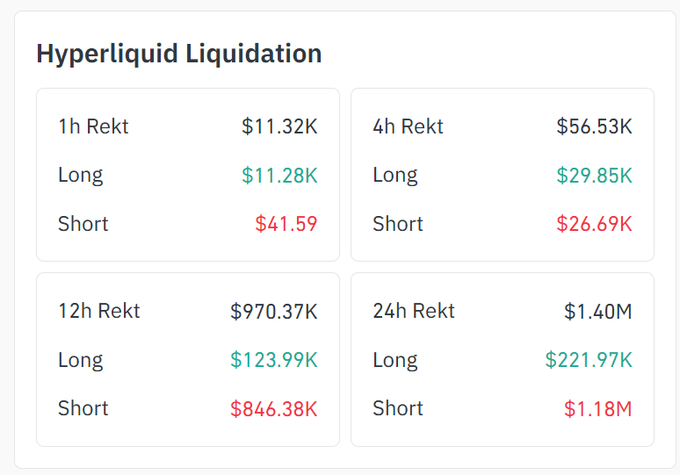Click the 4h Long value $29.85K
The image size is (680, 475).
click(594, 176)
